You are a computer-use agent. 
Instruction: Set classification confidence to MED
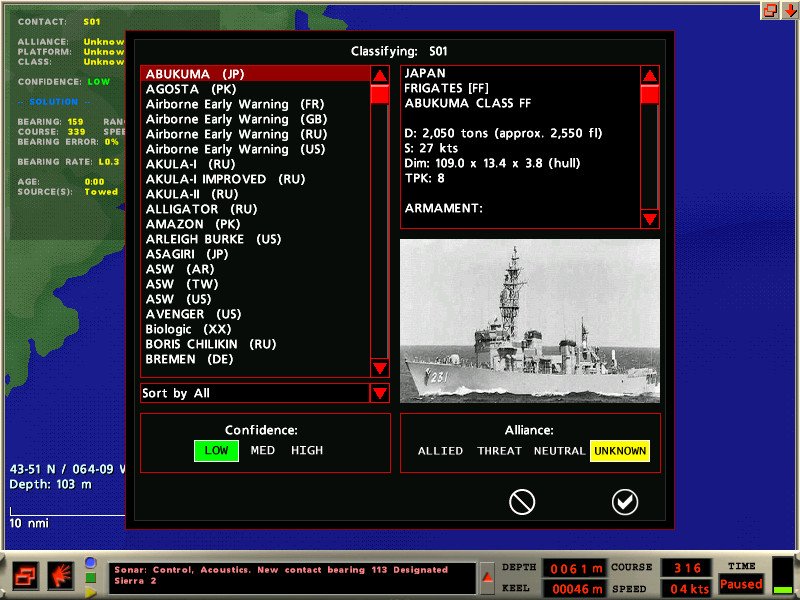262,450
